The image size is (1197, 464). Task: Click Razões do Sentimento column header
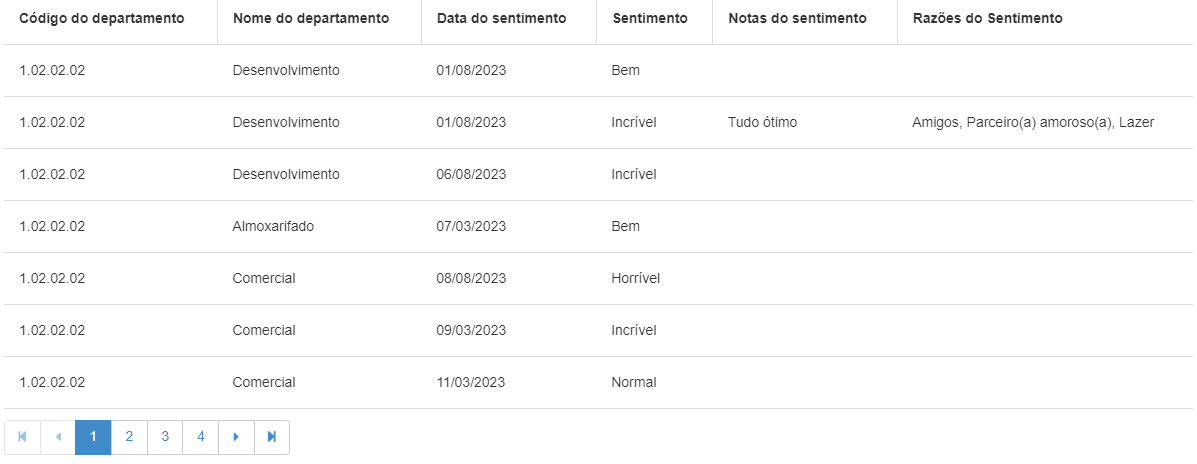(987, 19)
